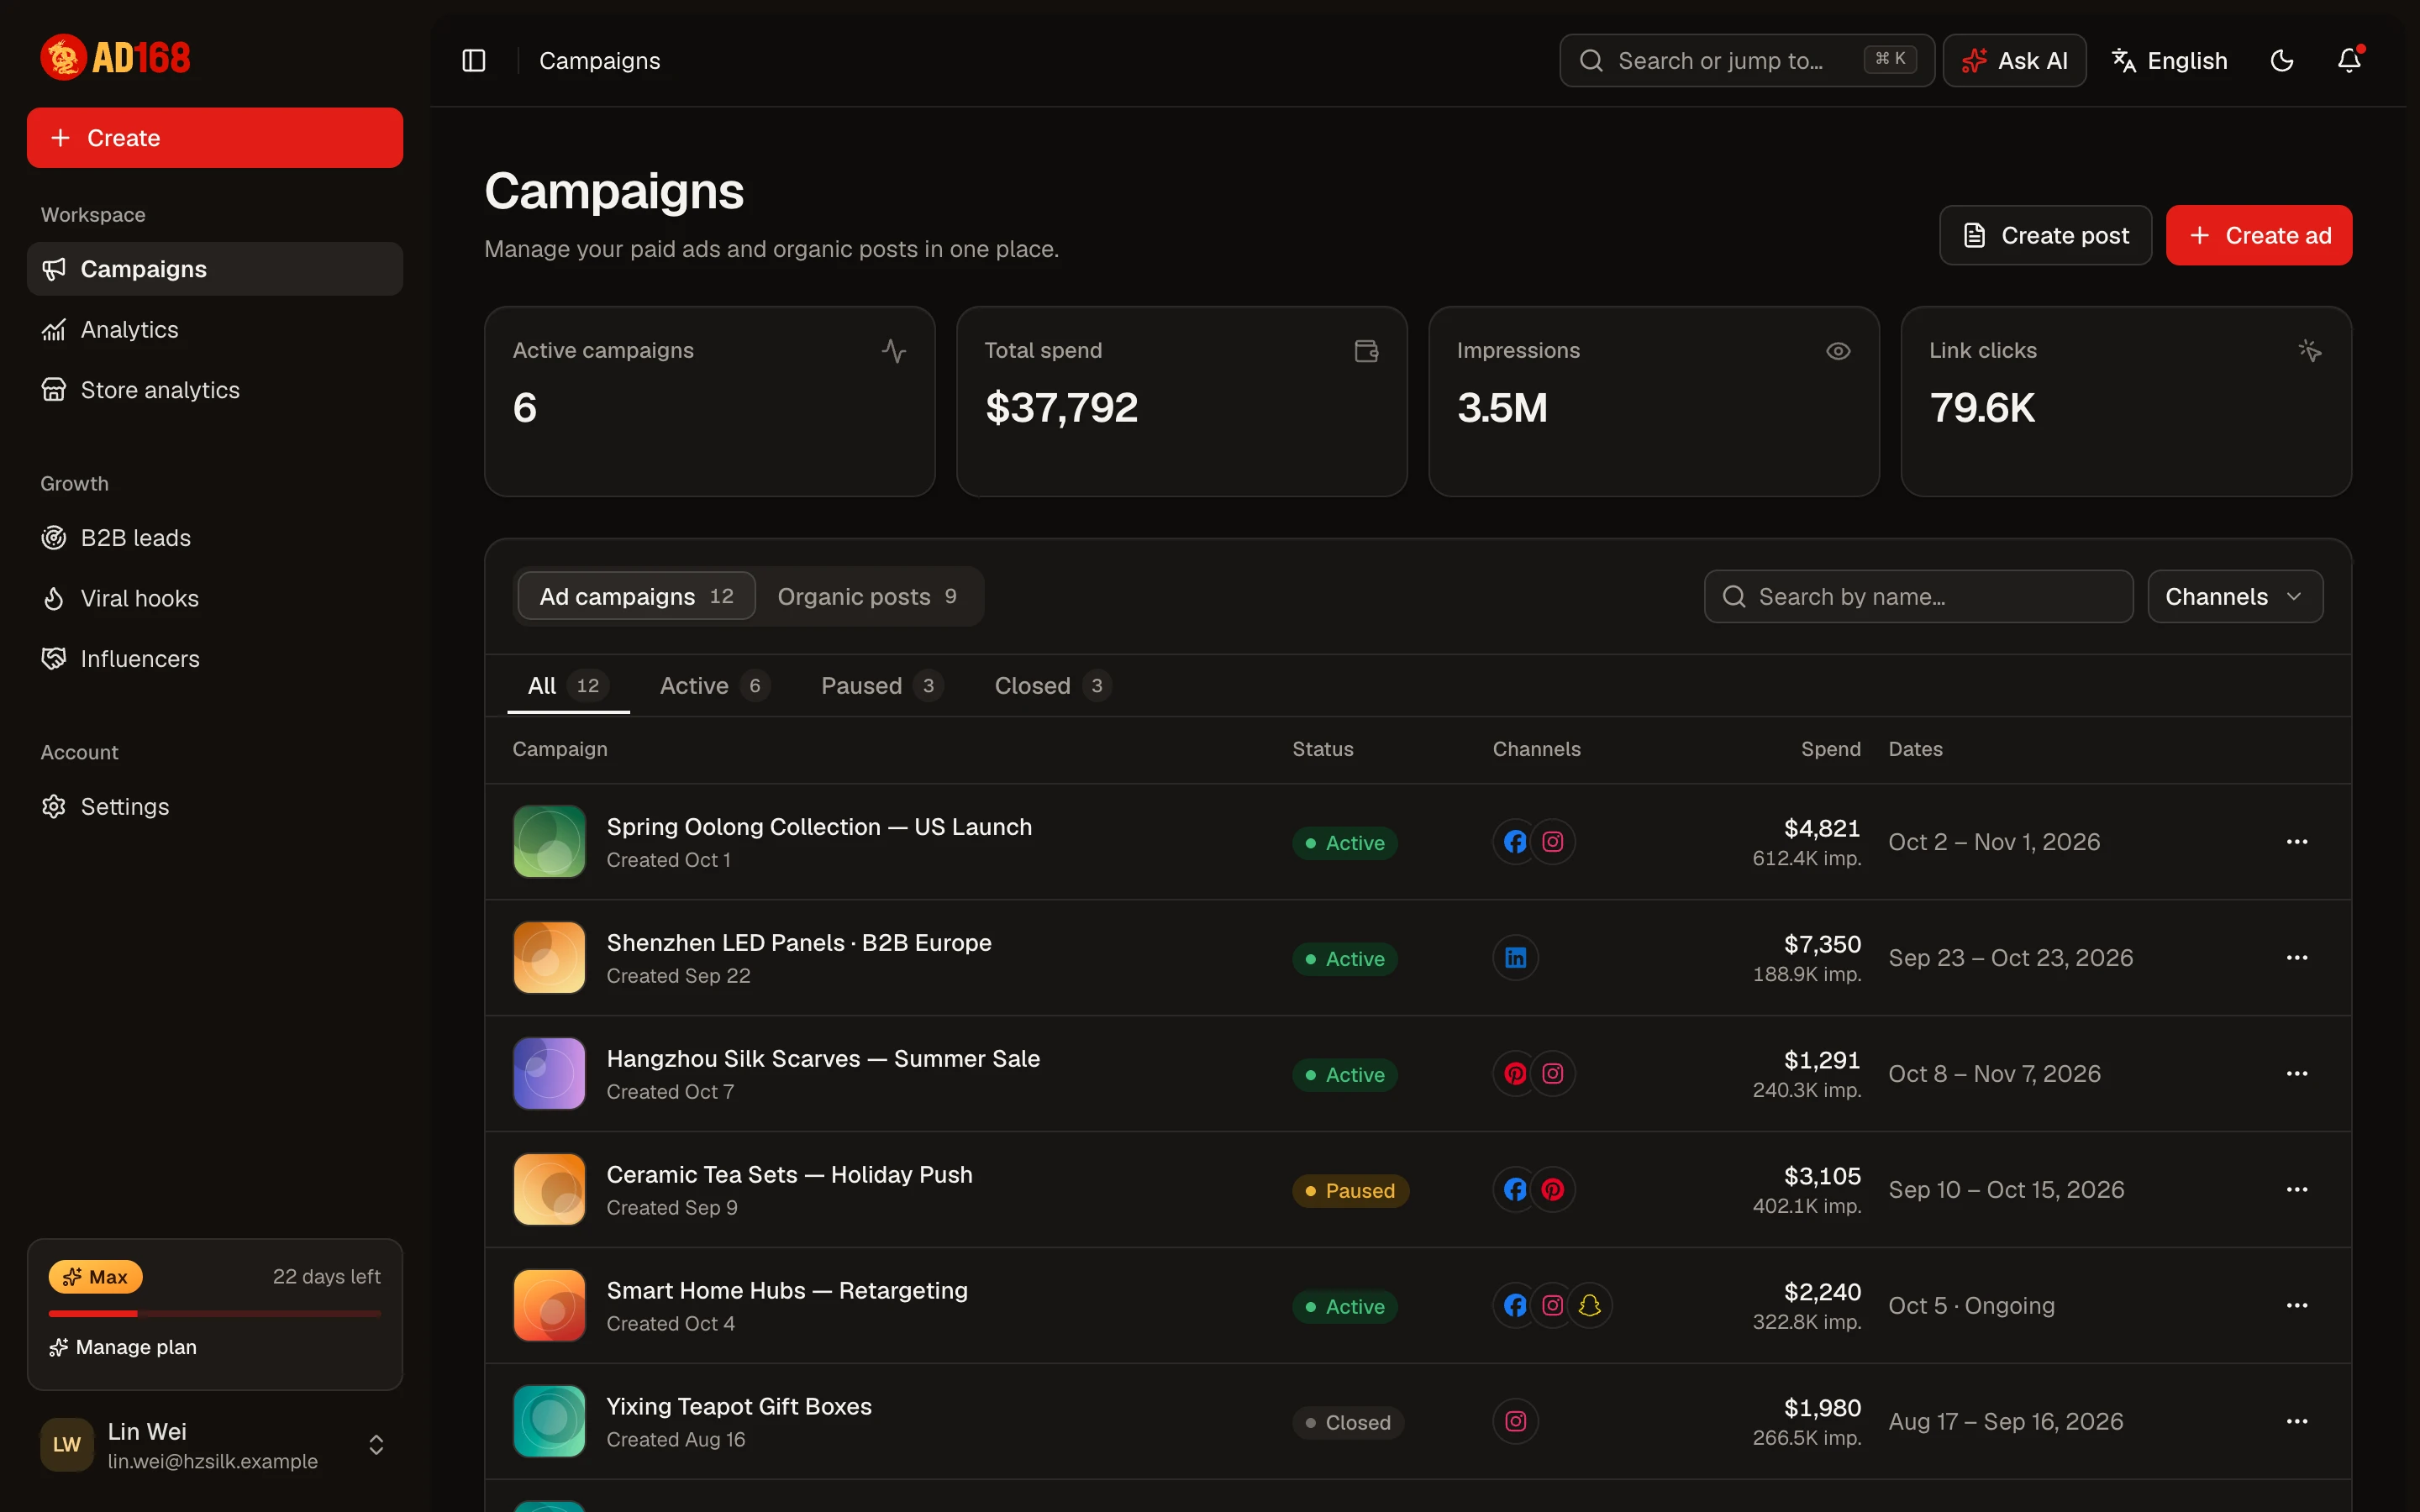Open the notifications bell

(2349, 61)
